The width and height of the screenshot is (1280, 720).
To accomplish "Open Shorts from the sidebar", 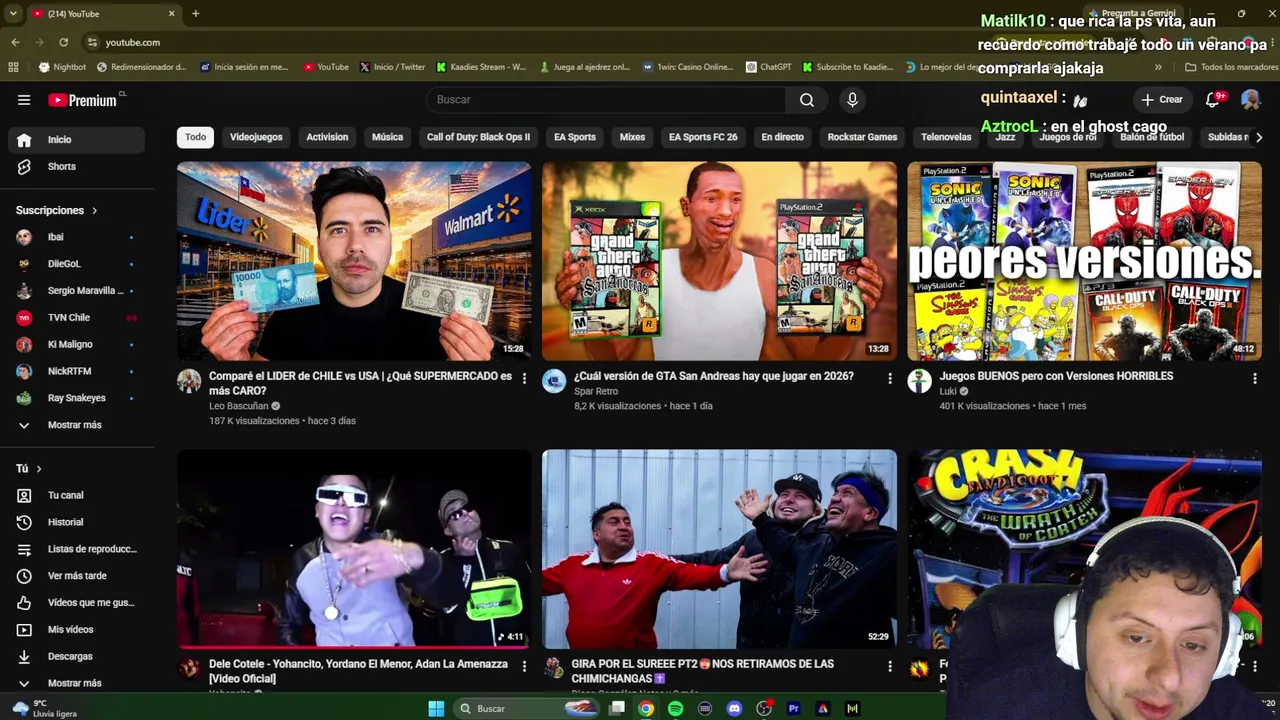I will tap(77, 167).
